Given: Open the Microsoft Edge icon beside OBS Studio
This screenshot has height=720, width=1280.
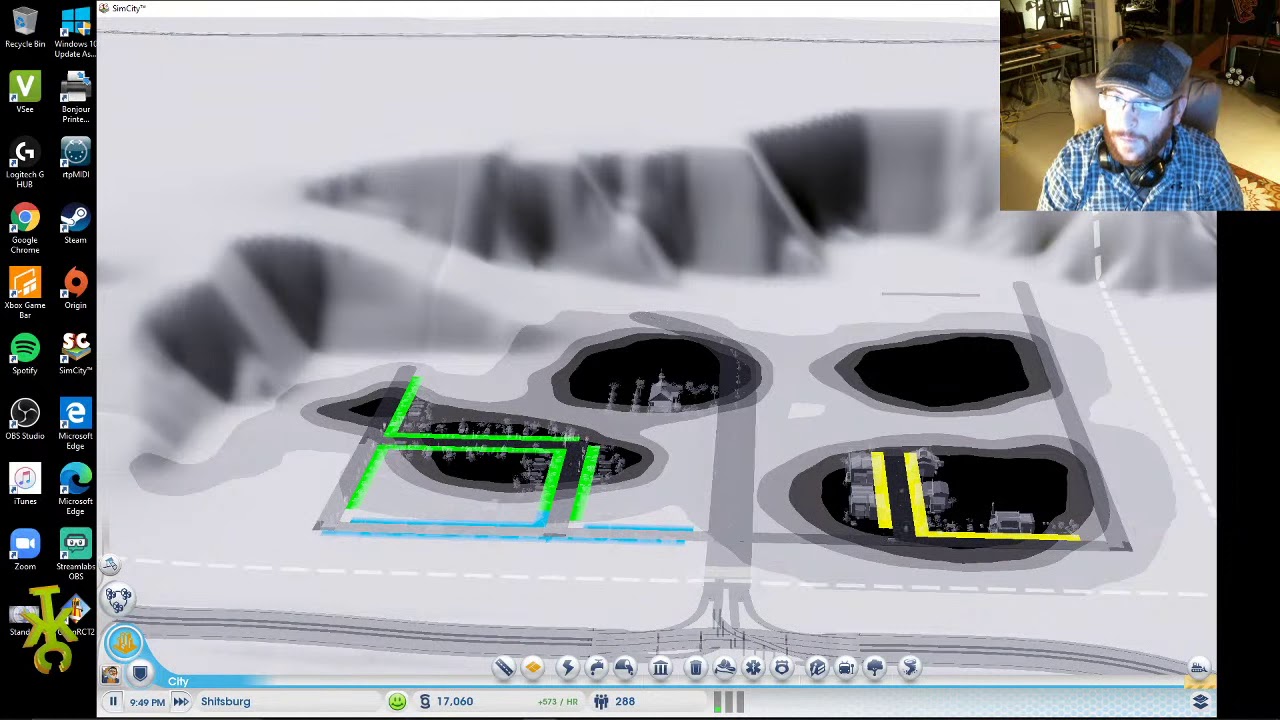Looking at the screenshot, I should (x=76, y=425).
